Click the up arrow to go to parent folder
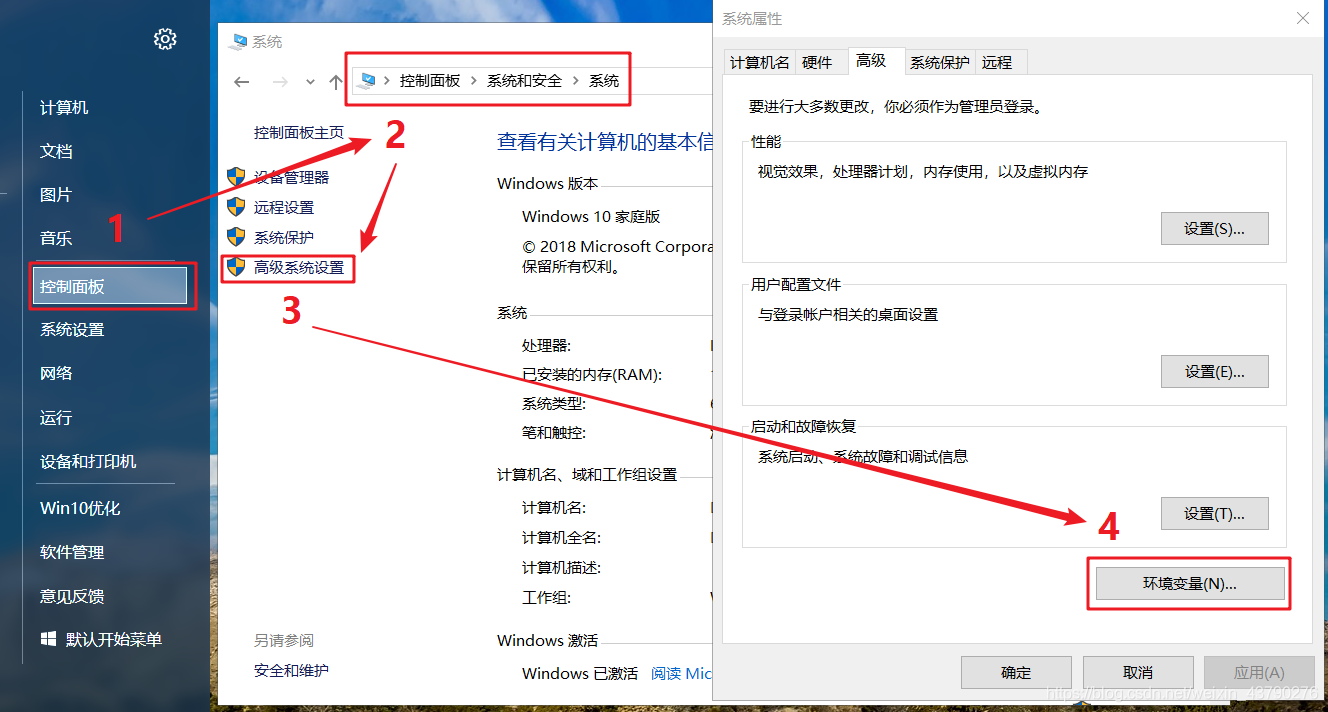1328x712 pixels. (x=335, y=80)
